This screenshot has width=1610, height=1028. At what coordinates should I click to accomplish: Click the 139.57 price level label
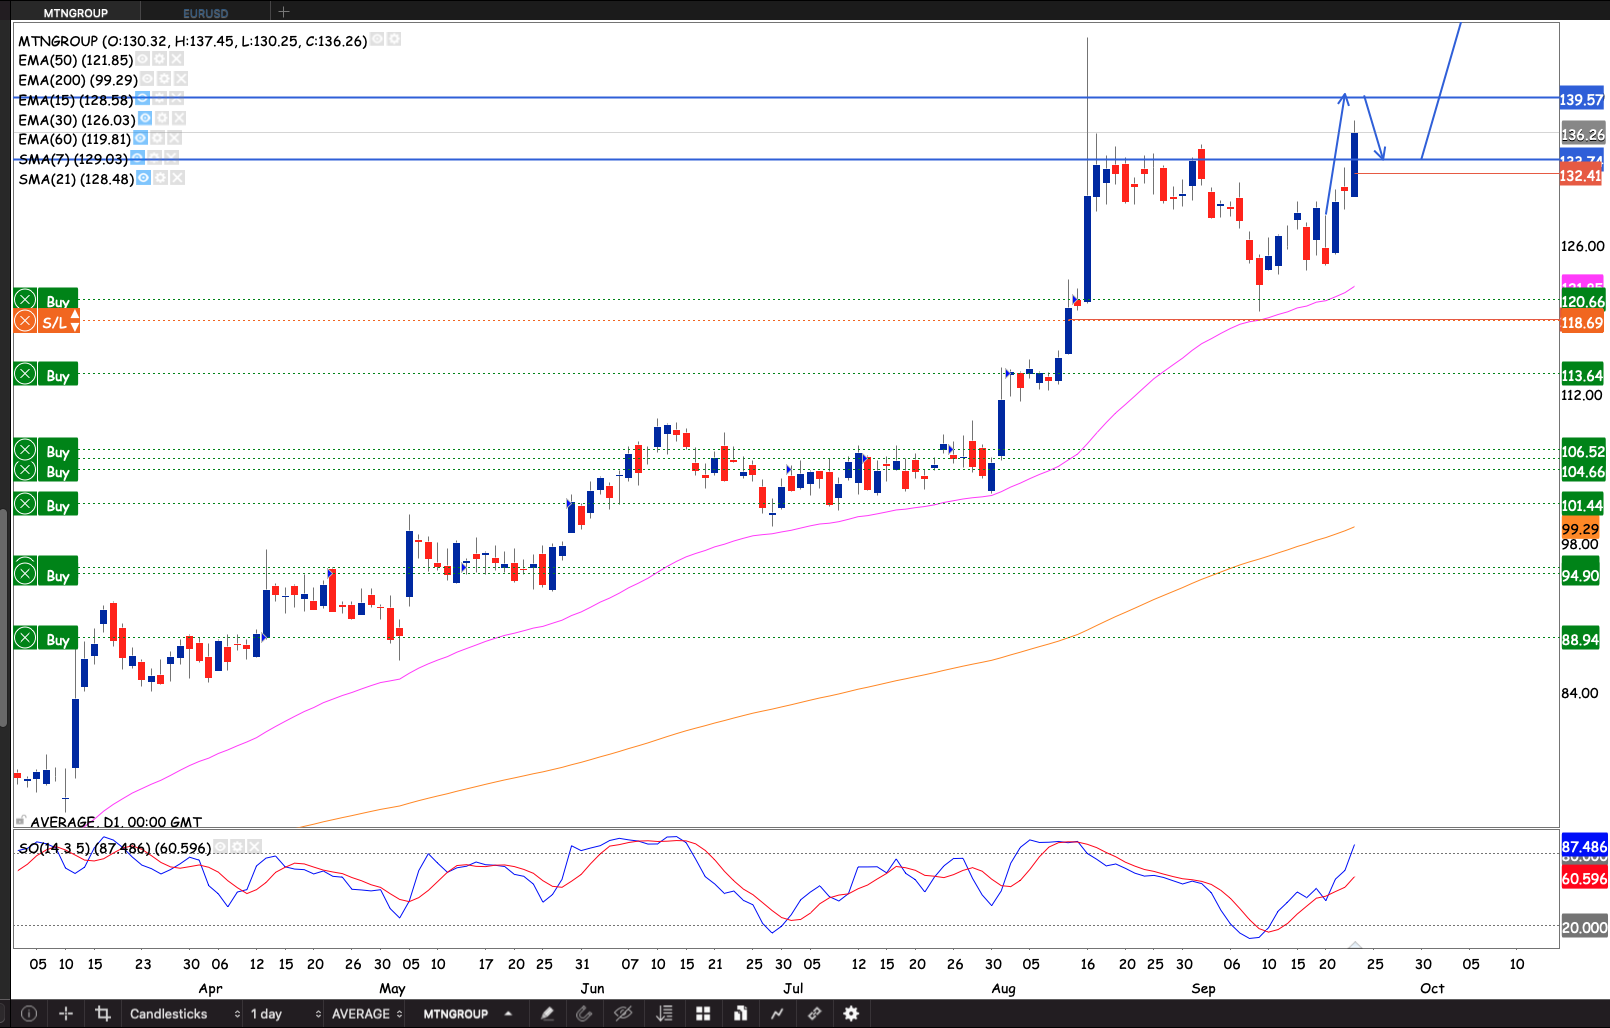tap(1581, 99)
